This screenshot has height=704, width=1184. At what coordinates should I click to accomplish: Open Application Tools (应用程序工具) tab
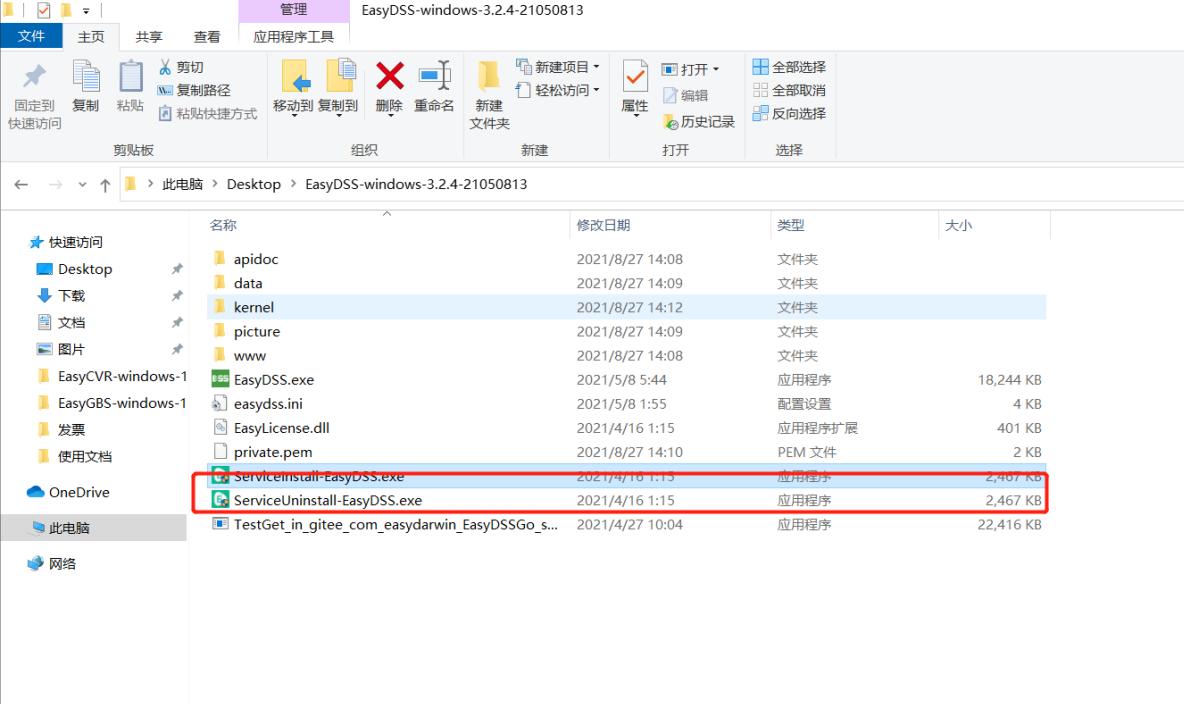294,36
